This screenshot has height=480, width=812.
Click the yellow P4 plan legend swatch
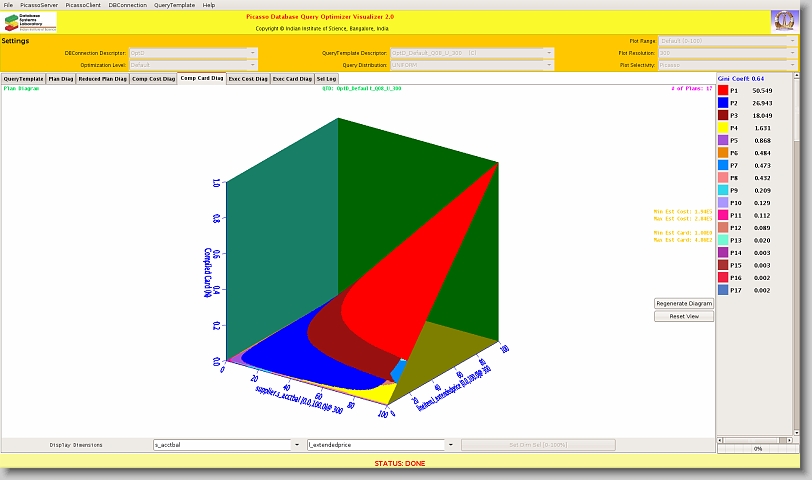[723, 128]
